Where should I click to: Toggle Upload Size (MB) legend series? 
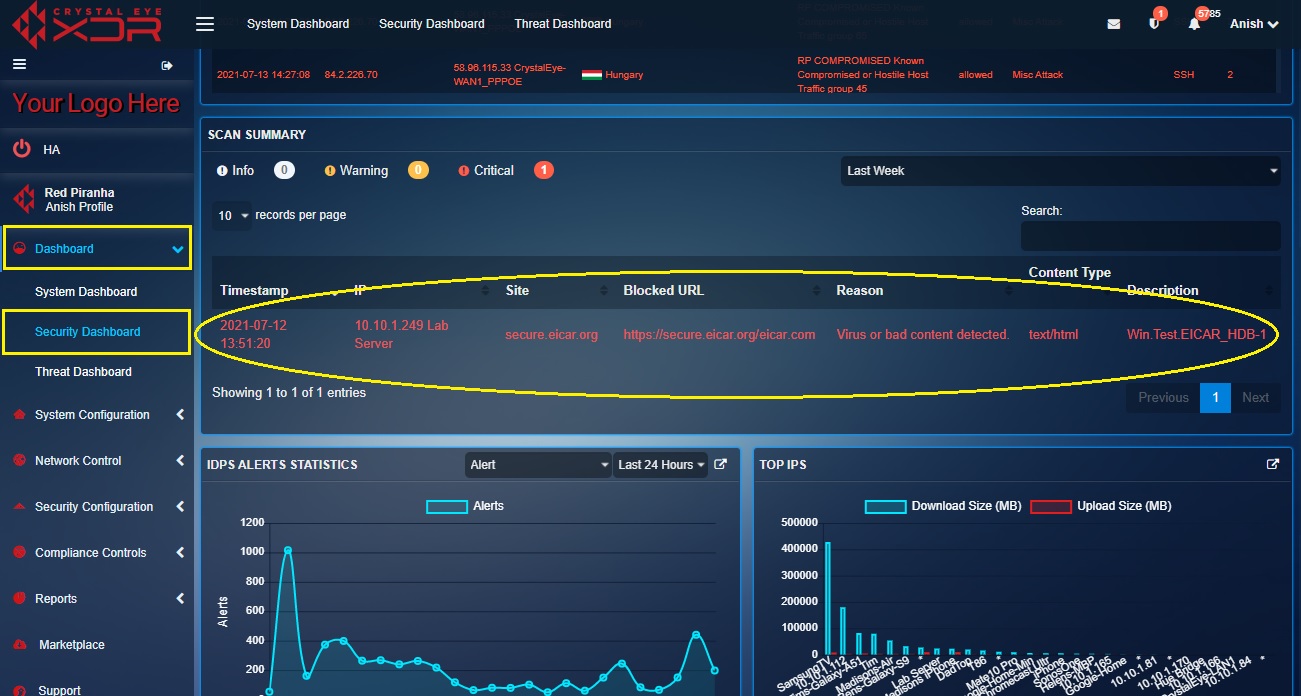pos(1101,506)
